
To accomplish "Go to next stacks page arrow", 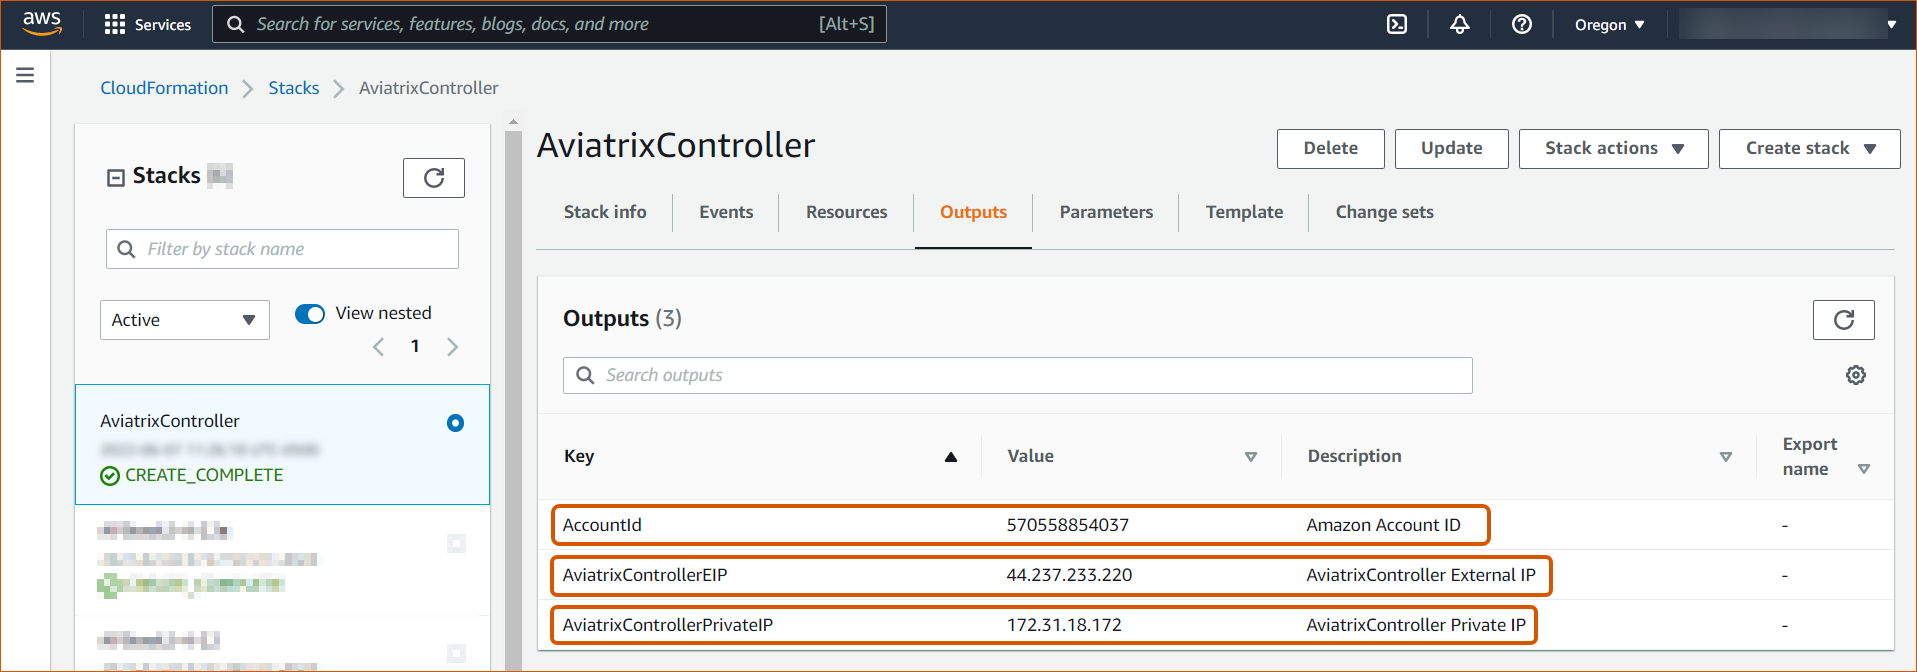I will (x=452, y=347).
